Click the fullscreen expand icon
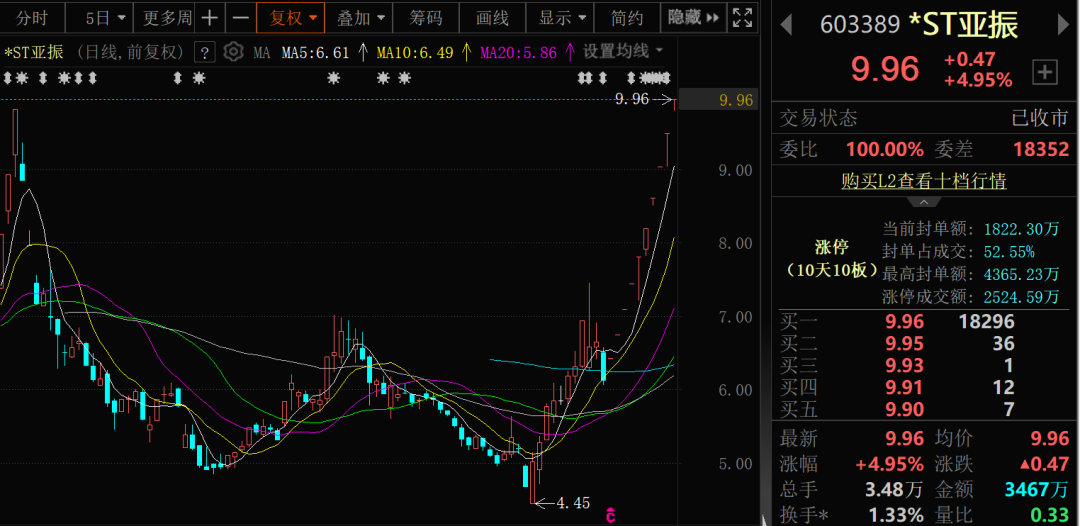1080x526 pixels. [x=742, y=17]
